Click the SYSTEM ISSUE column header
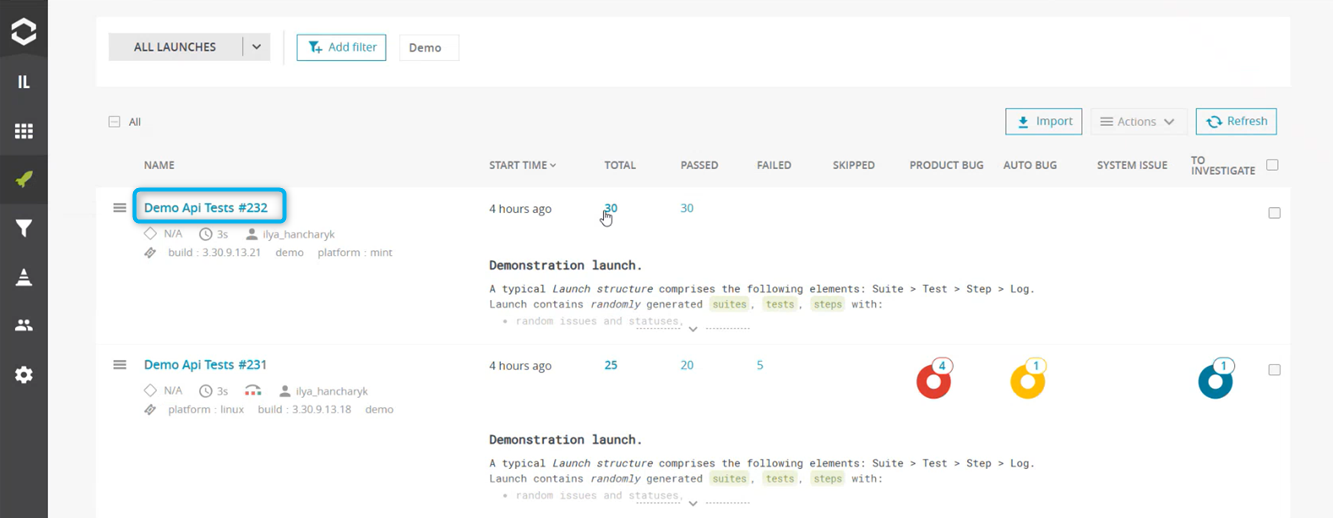This screenshot has width=1333, height=518. (1132, 165)
